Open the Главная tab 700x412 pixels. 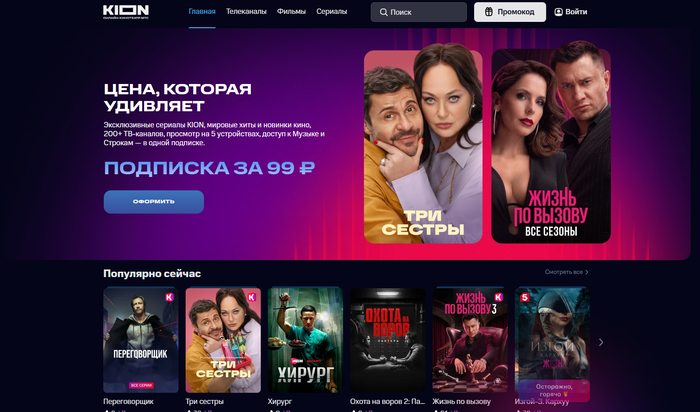coord(202,12)
